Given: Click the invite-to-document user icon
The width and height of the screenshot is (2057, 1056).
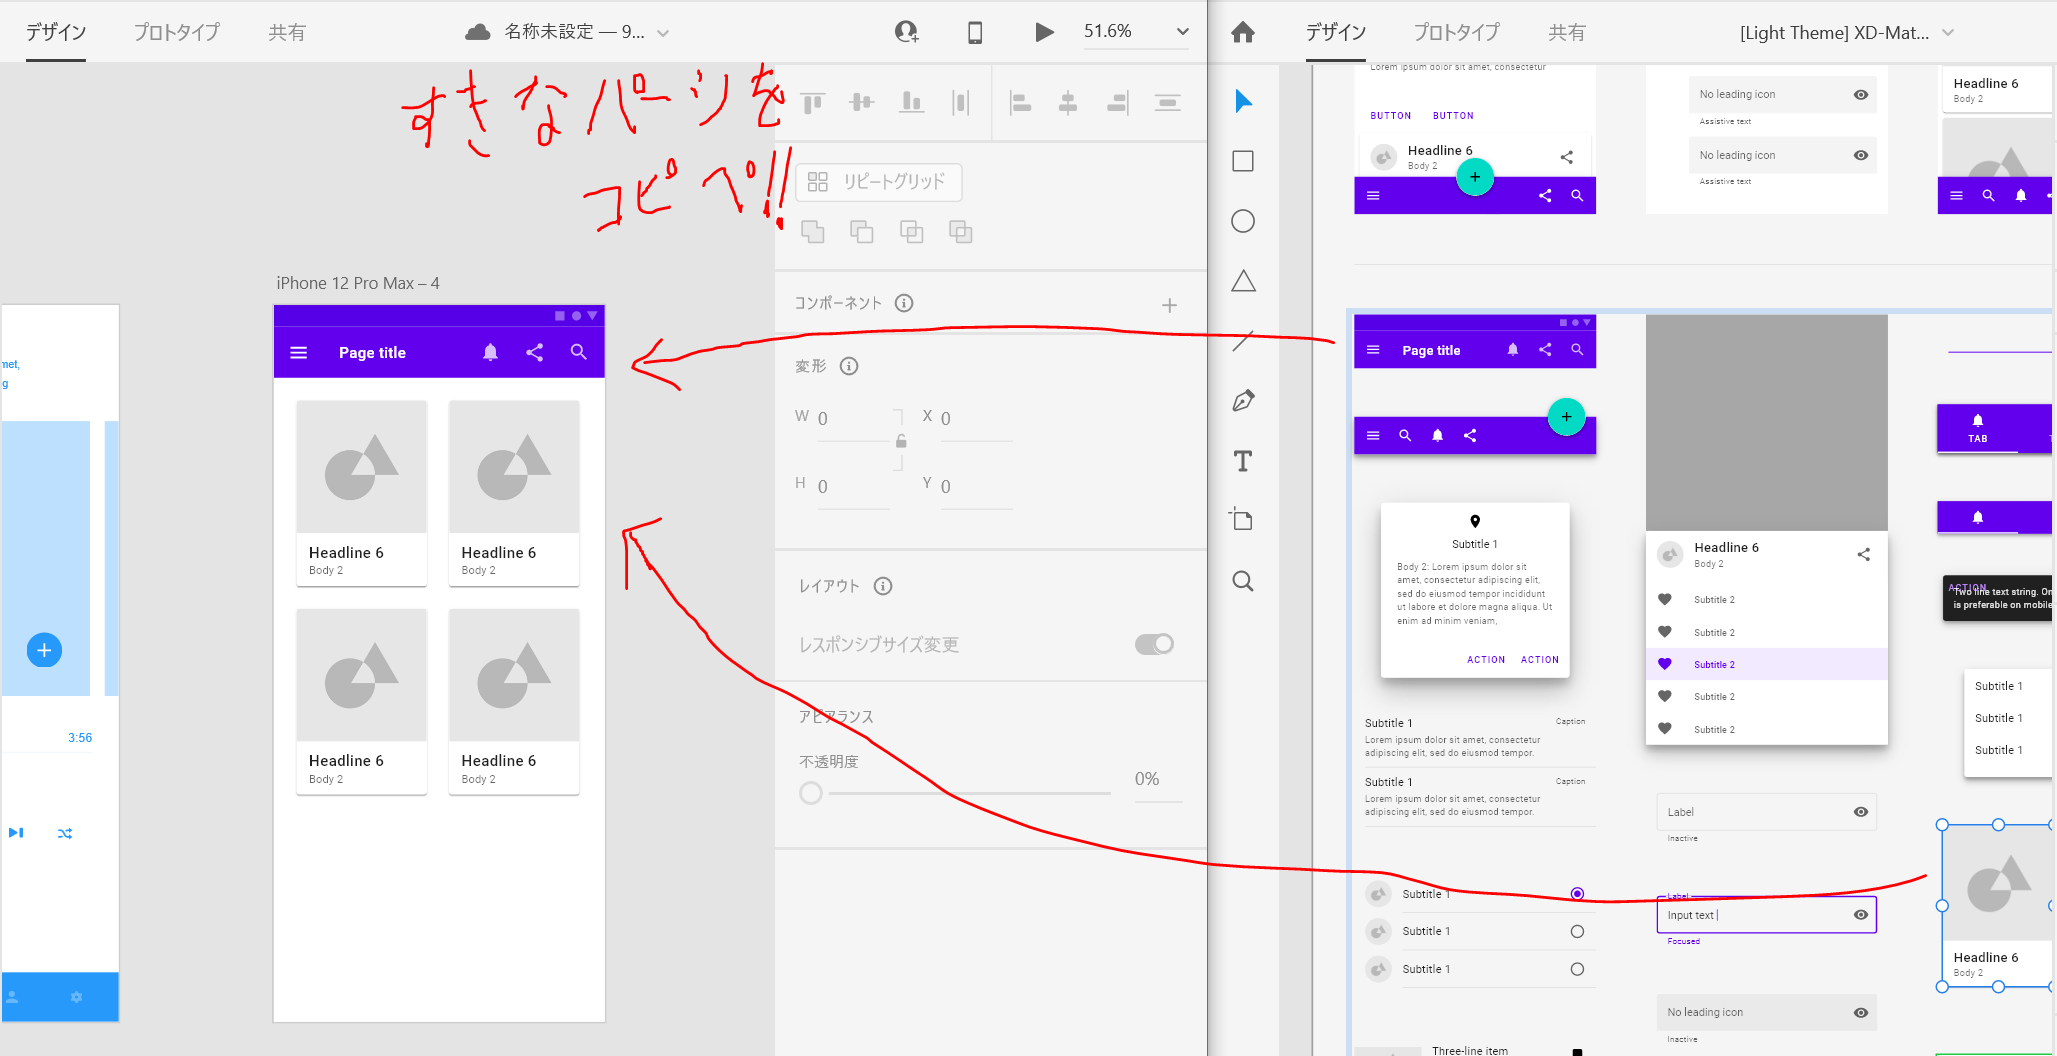Looking at the screenshot, I should pyautogui.click(x=907, y=32).
